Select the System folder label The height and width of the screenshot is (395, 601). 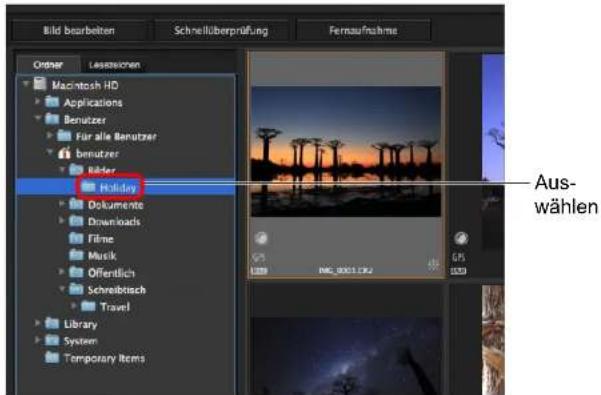(81, 341)
